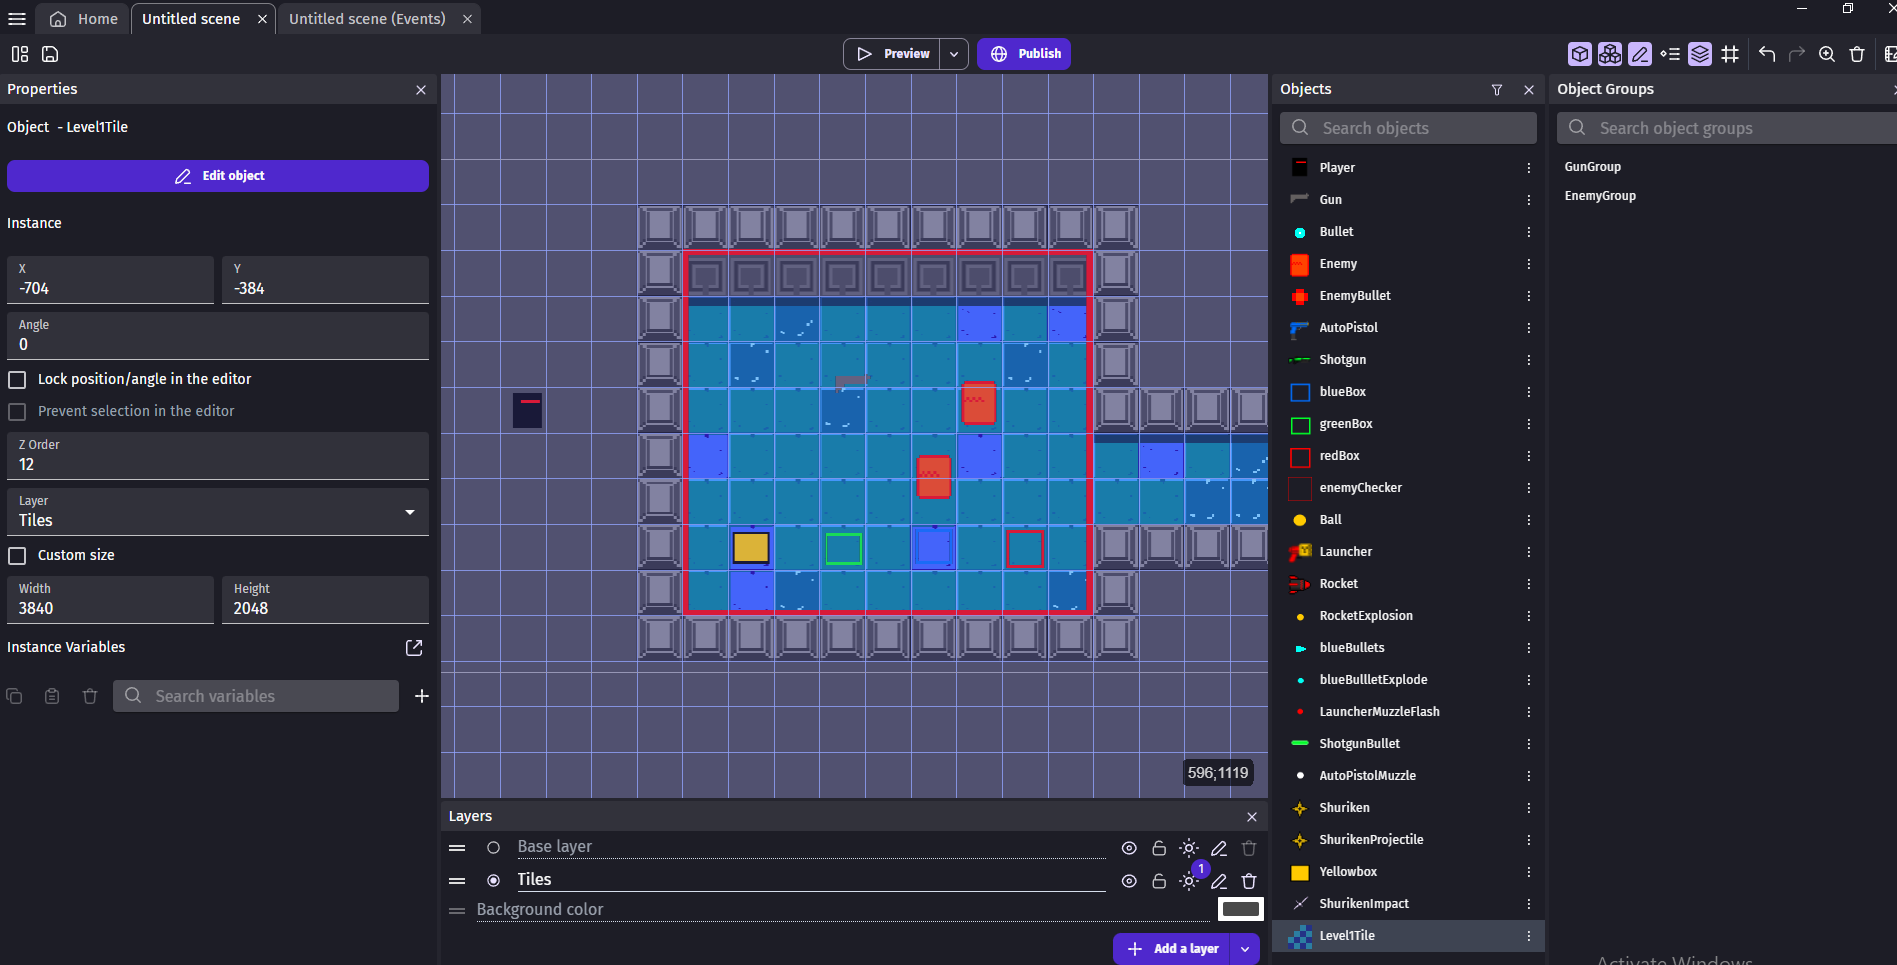
Task: Expand the Layer dropdown showing Tiles
Action: pos(218,512)
